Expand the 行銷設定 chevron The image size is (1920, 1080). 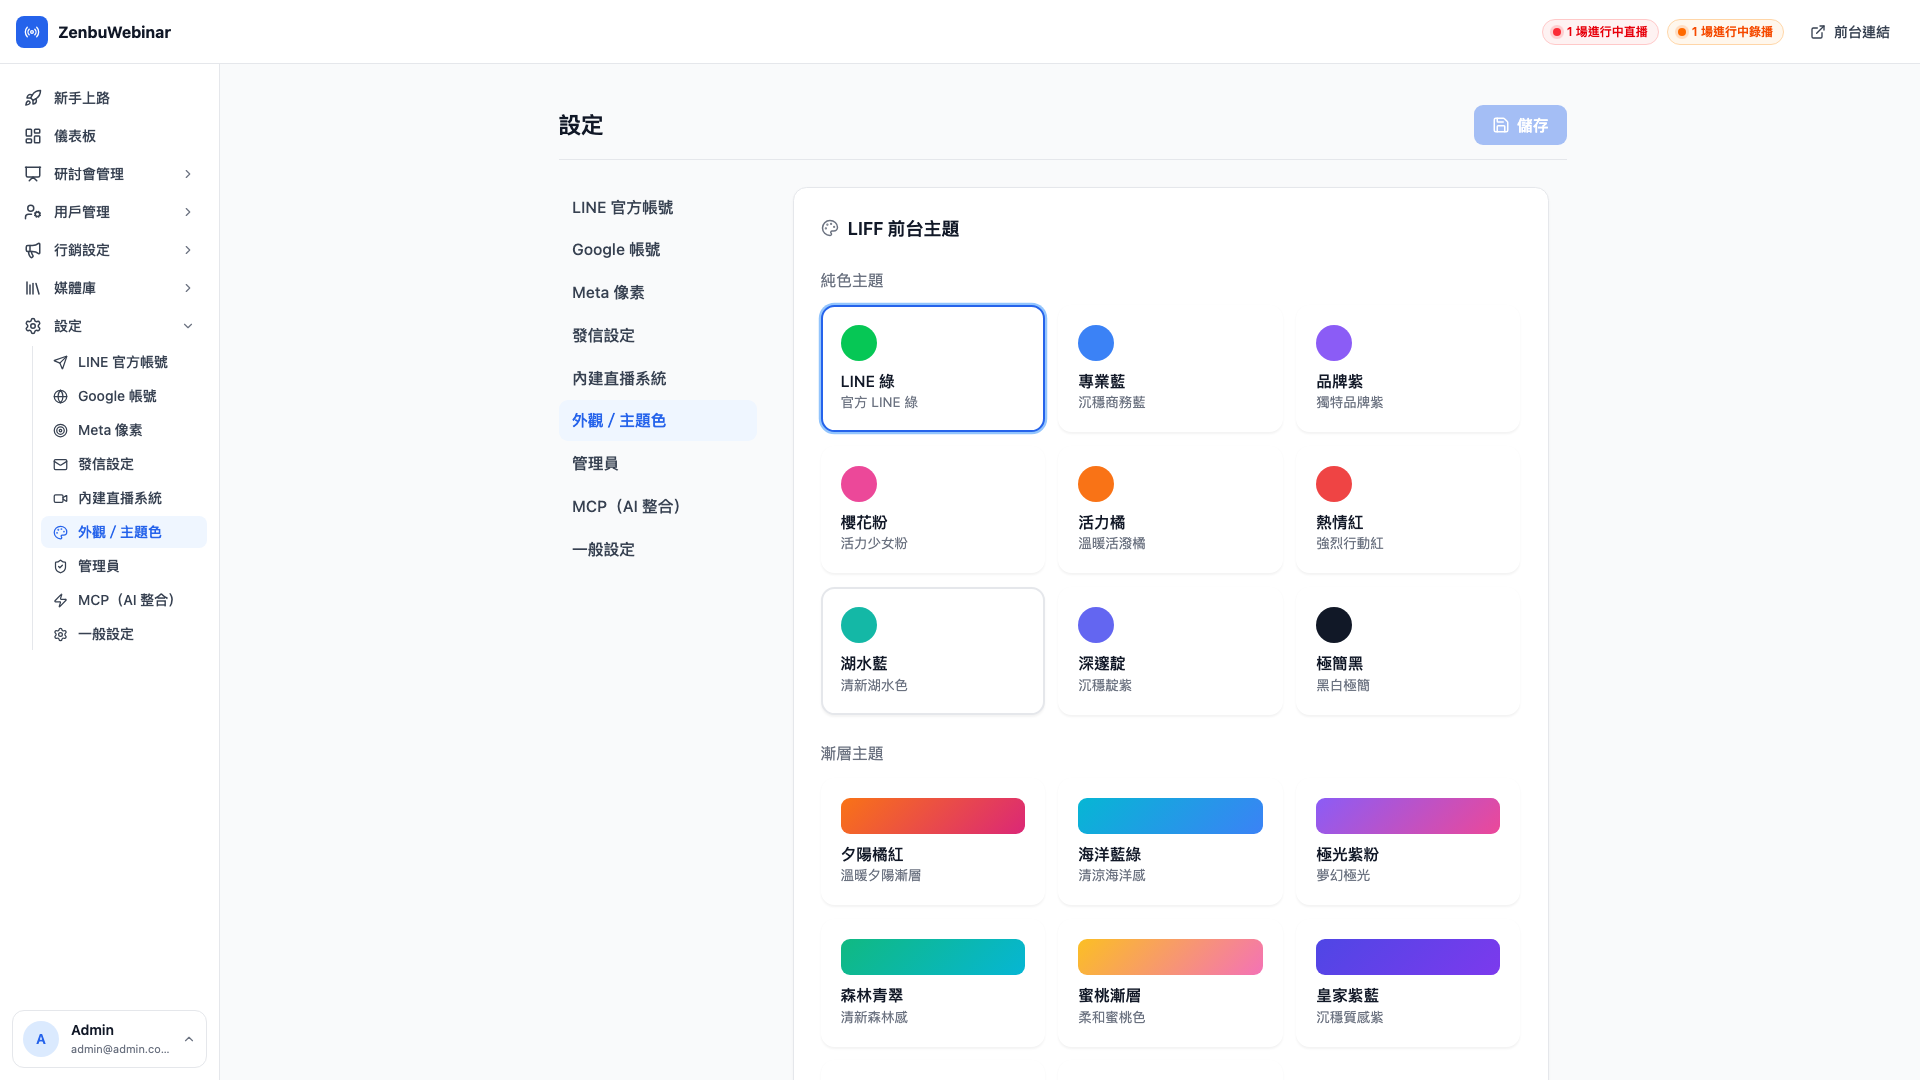(188, 250)
